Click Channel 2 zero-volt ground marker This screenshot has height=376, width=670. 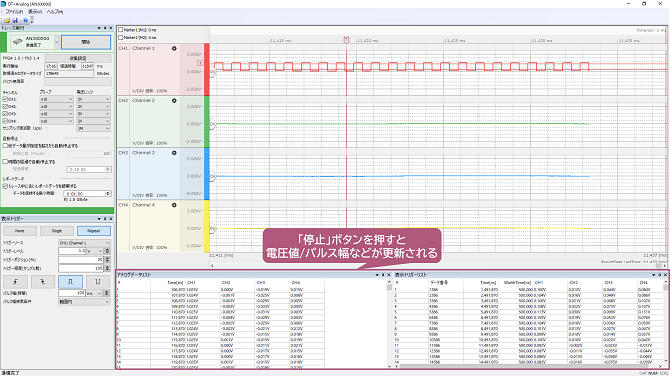[212, 124]
